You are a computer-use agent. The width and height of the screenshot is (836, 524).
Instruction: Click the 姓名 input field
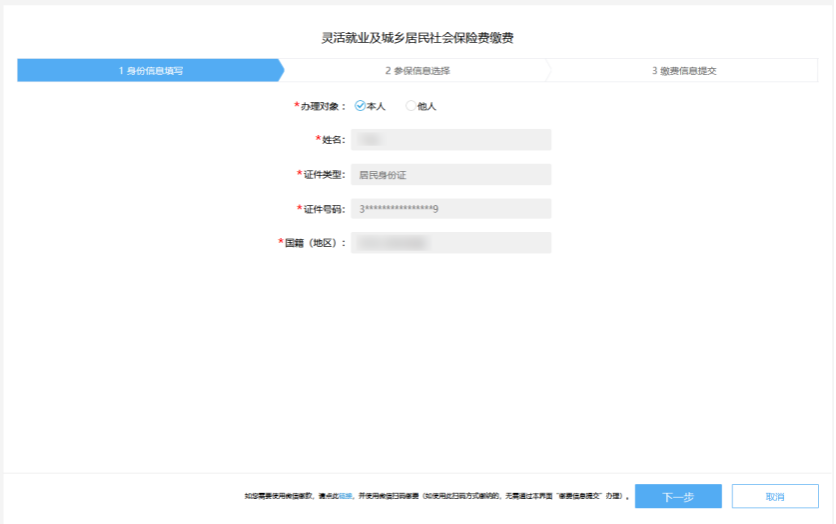[450, 140]
